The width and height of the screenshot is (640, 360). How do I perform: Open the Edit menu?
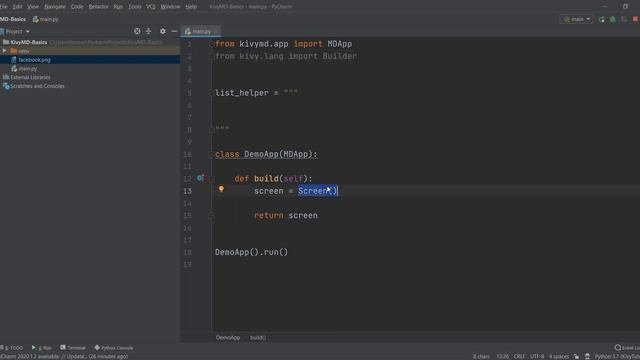pyautogui.click(x=17, y=7)
